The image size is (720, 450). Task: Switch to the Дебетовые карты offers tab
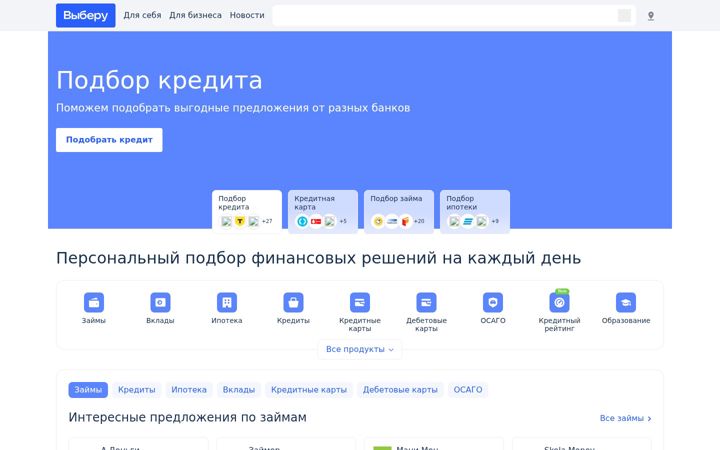tap(400, 390)
